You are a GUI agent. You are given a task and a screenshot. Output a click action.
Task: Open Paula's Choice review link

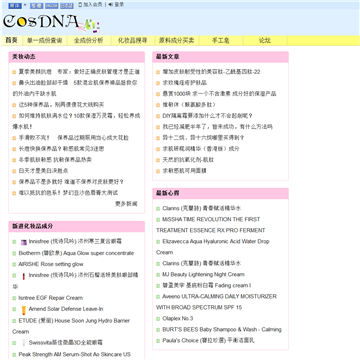pos(209,340)
